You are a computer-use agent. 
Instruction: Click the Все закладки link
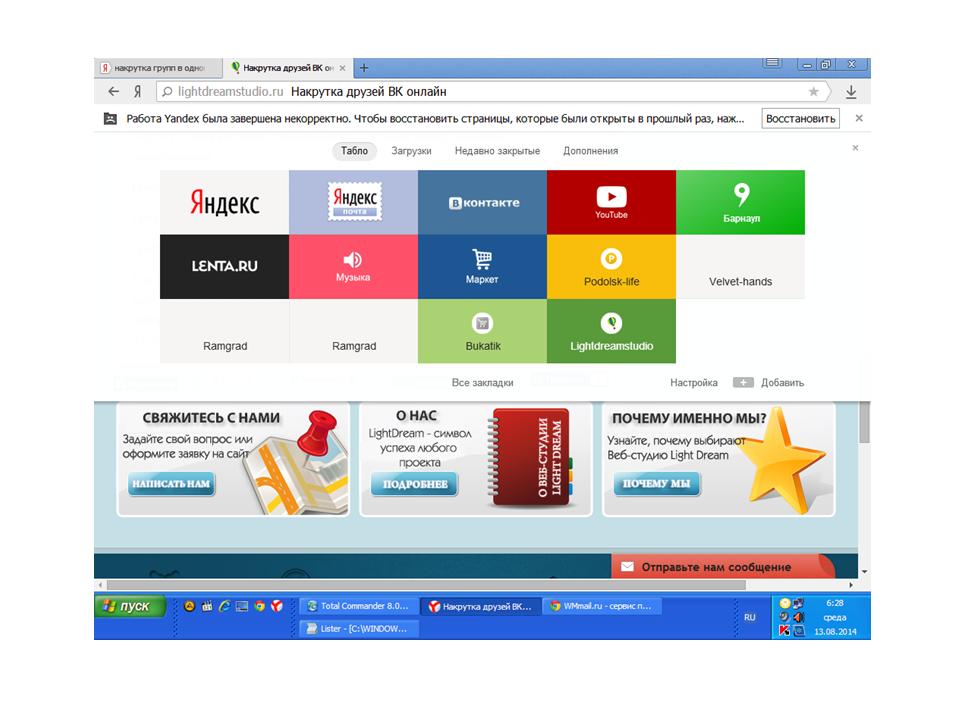(482, 383)
